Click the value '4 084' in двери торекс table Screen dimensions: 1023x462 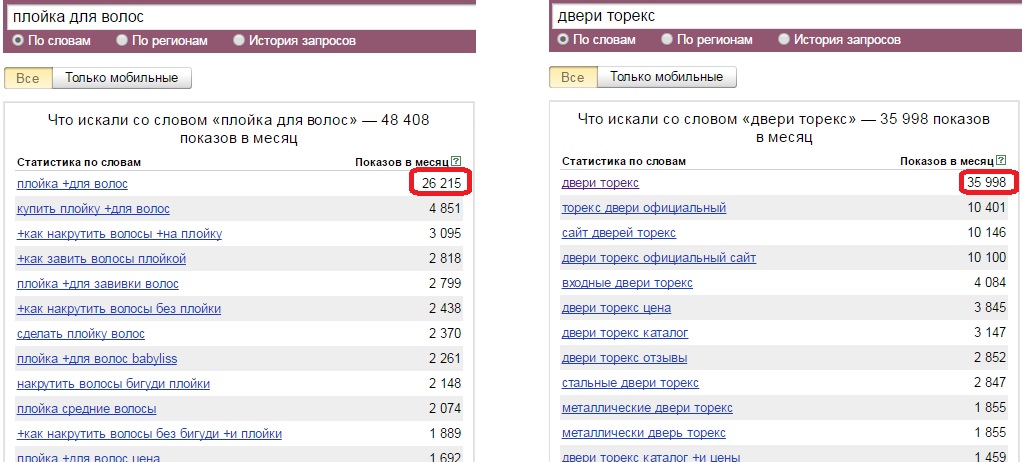[x=990, y=283]
